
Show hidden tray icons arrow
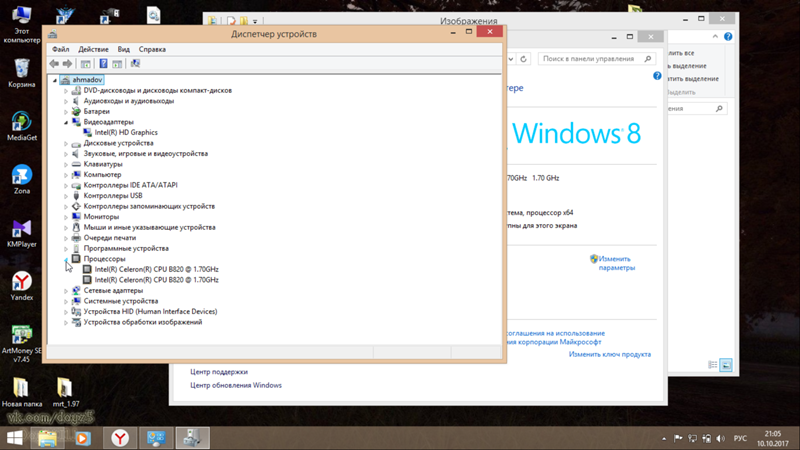point(664,438)
